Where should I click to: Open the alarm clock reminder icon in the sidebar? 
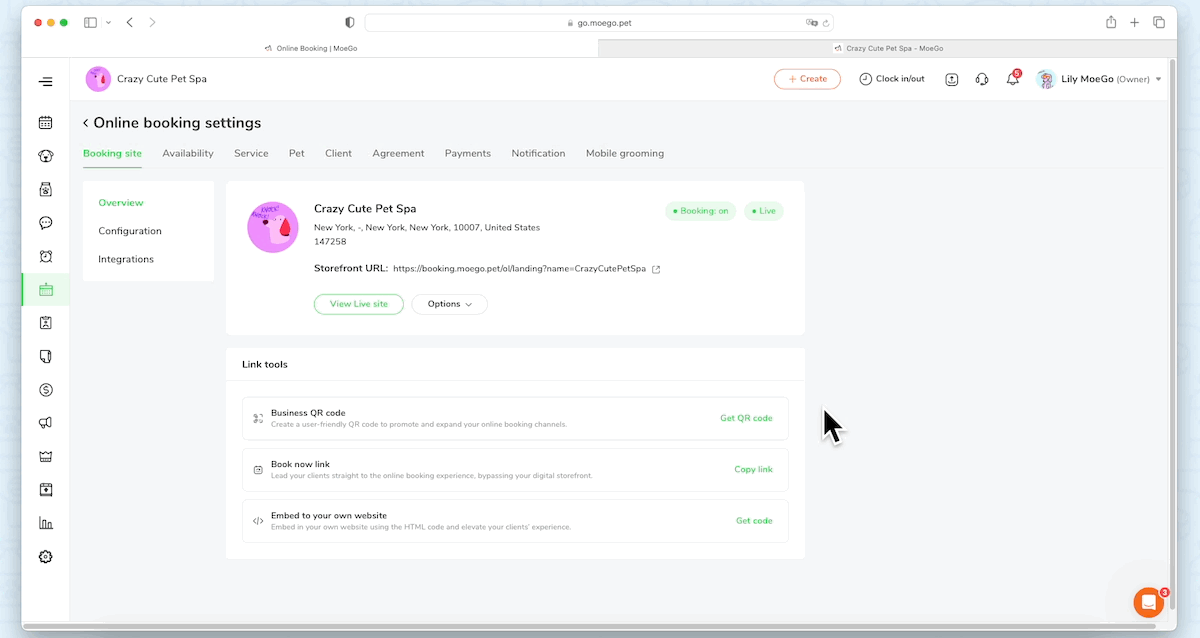point(45,256)
